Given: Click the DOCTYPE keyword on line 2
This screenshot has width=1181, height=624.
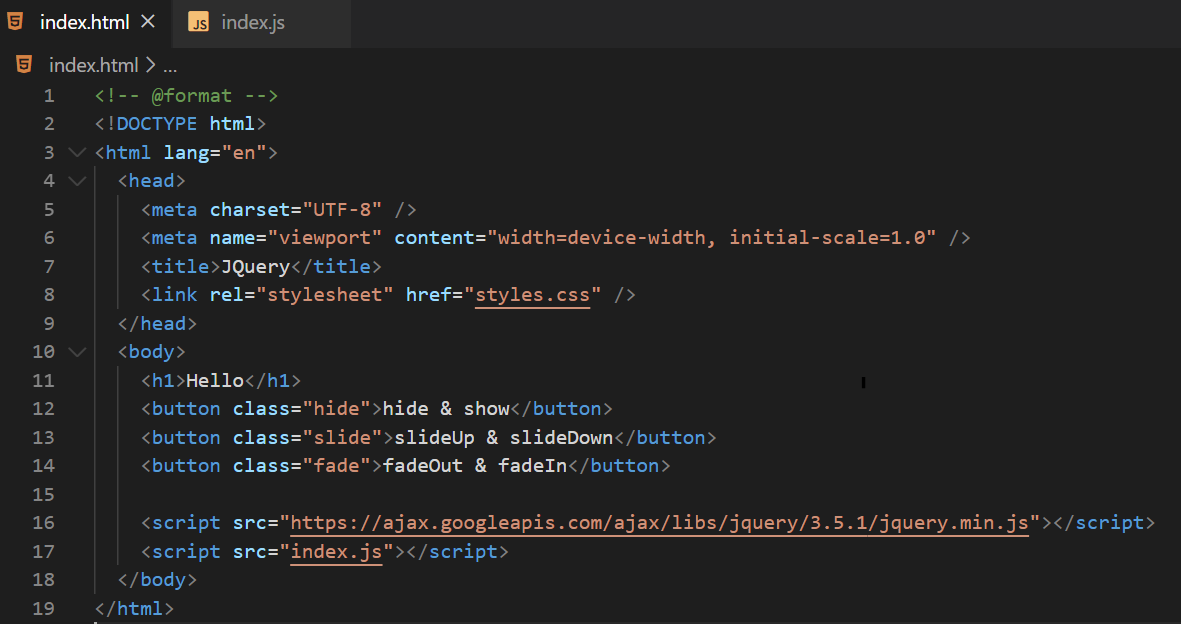Looking at the screenshot, I should click(x=157, y=124).
